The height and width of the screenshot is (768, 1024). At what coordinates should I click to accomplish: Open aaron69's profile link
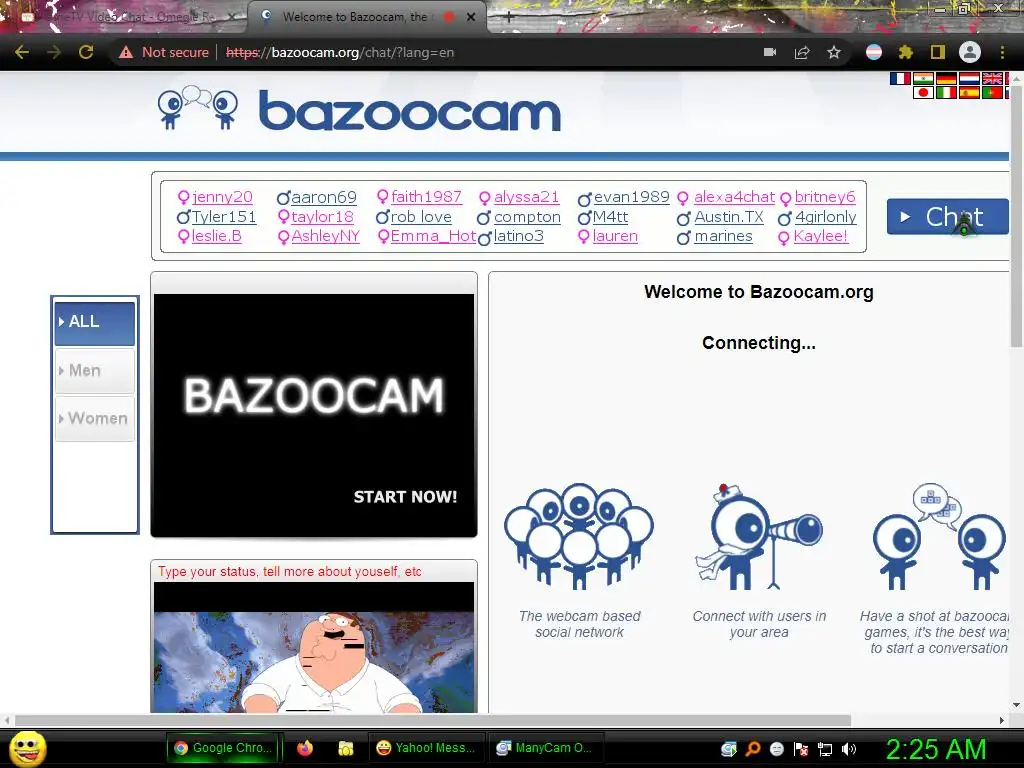324,197
